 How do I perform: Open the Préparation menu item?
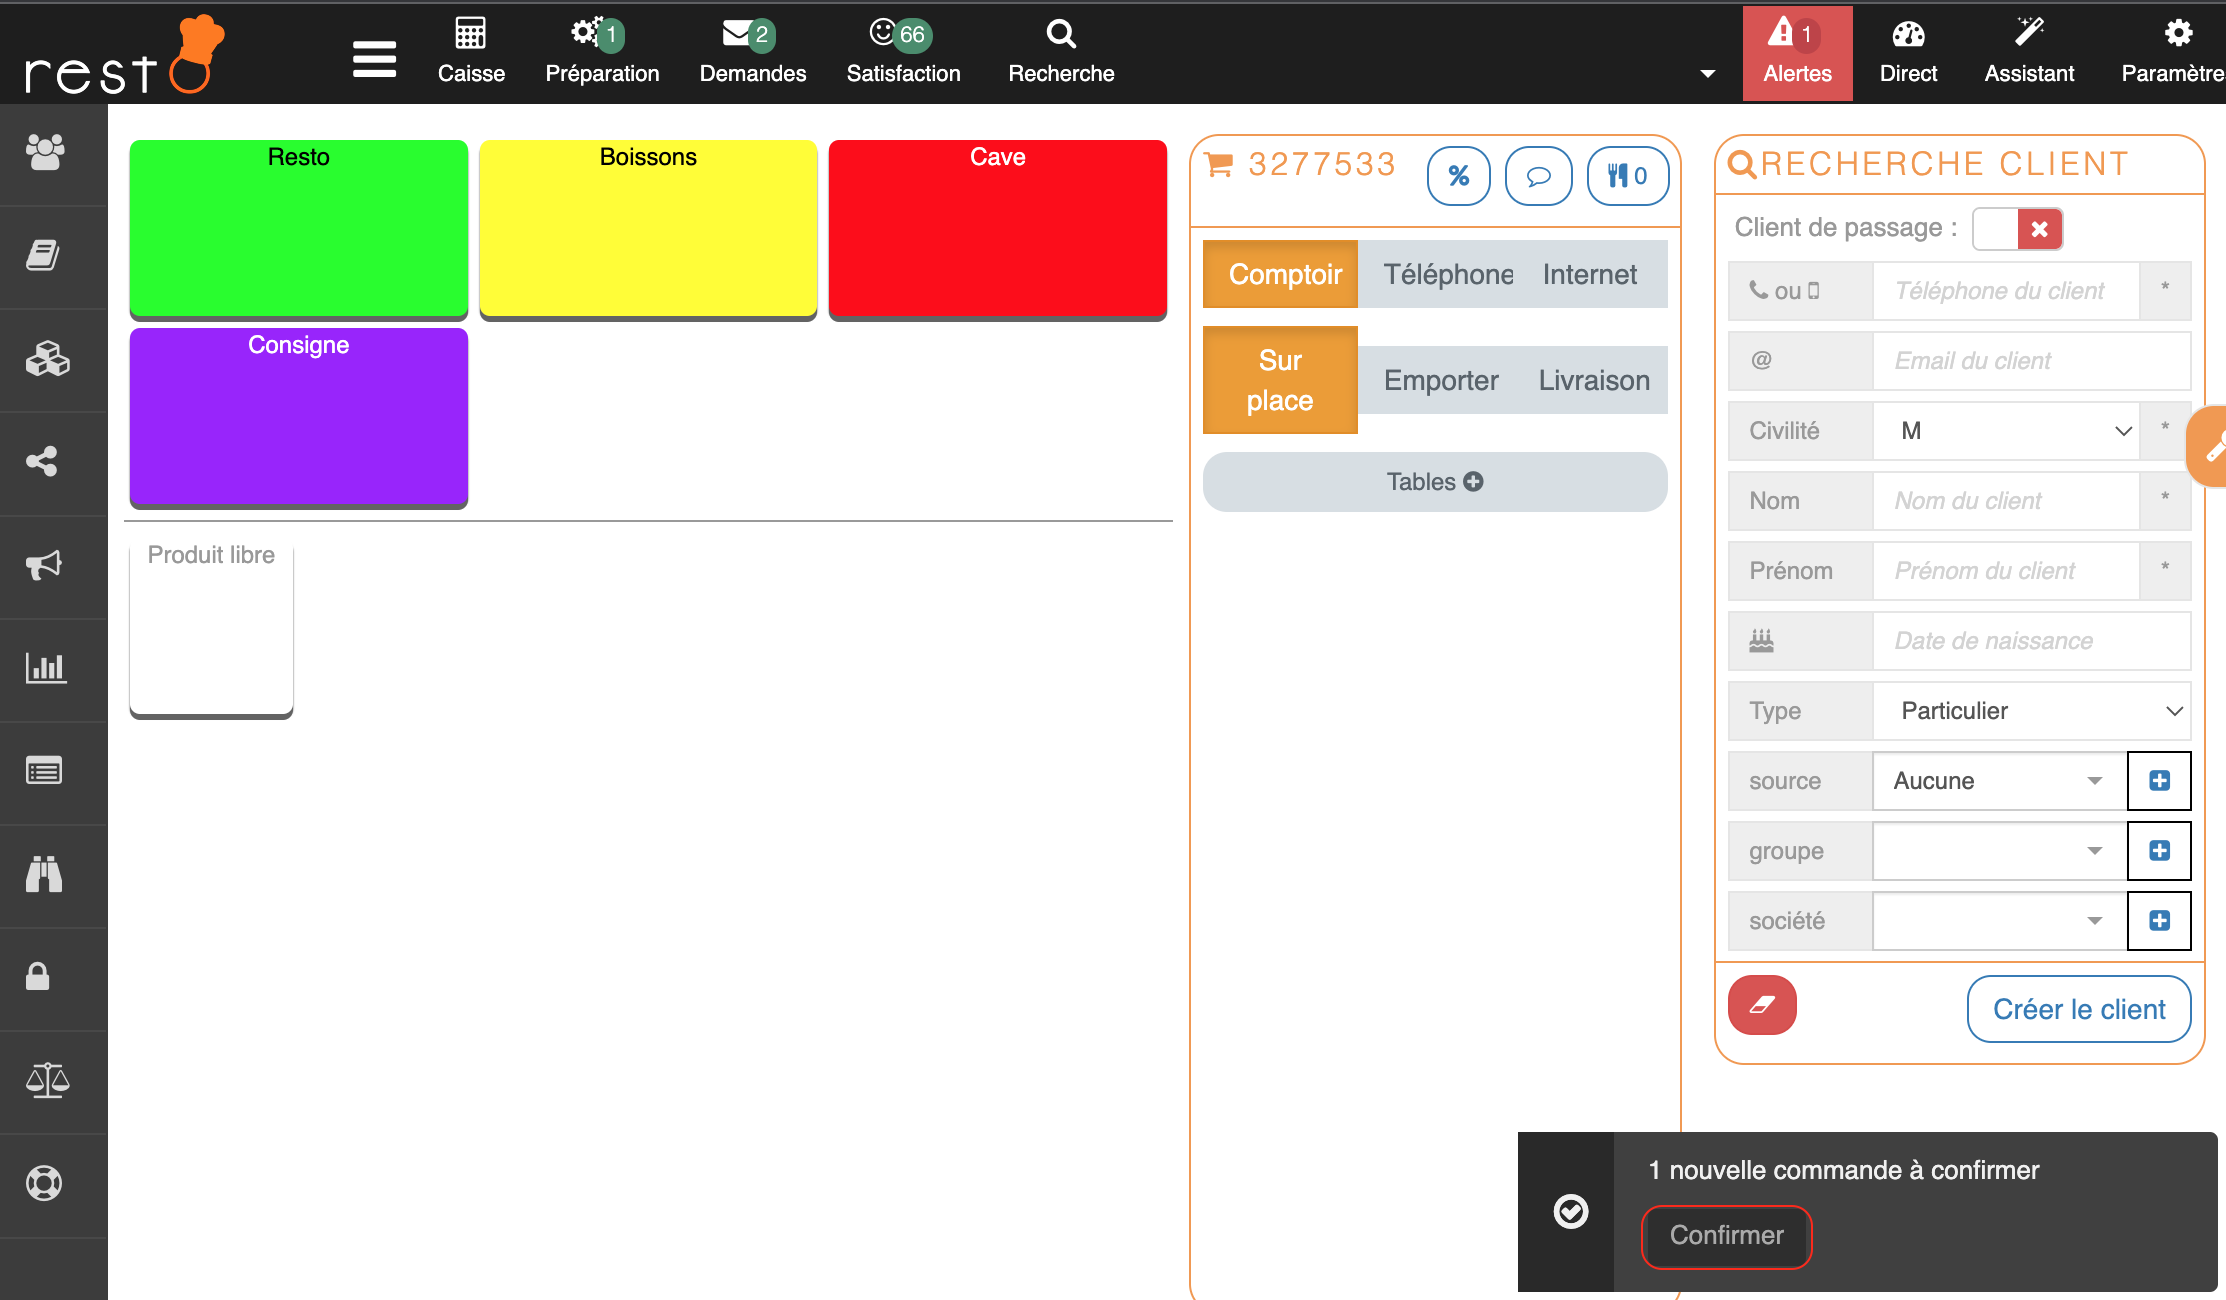coord(602,52)
